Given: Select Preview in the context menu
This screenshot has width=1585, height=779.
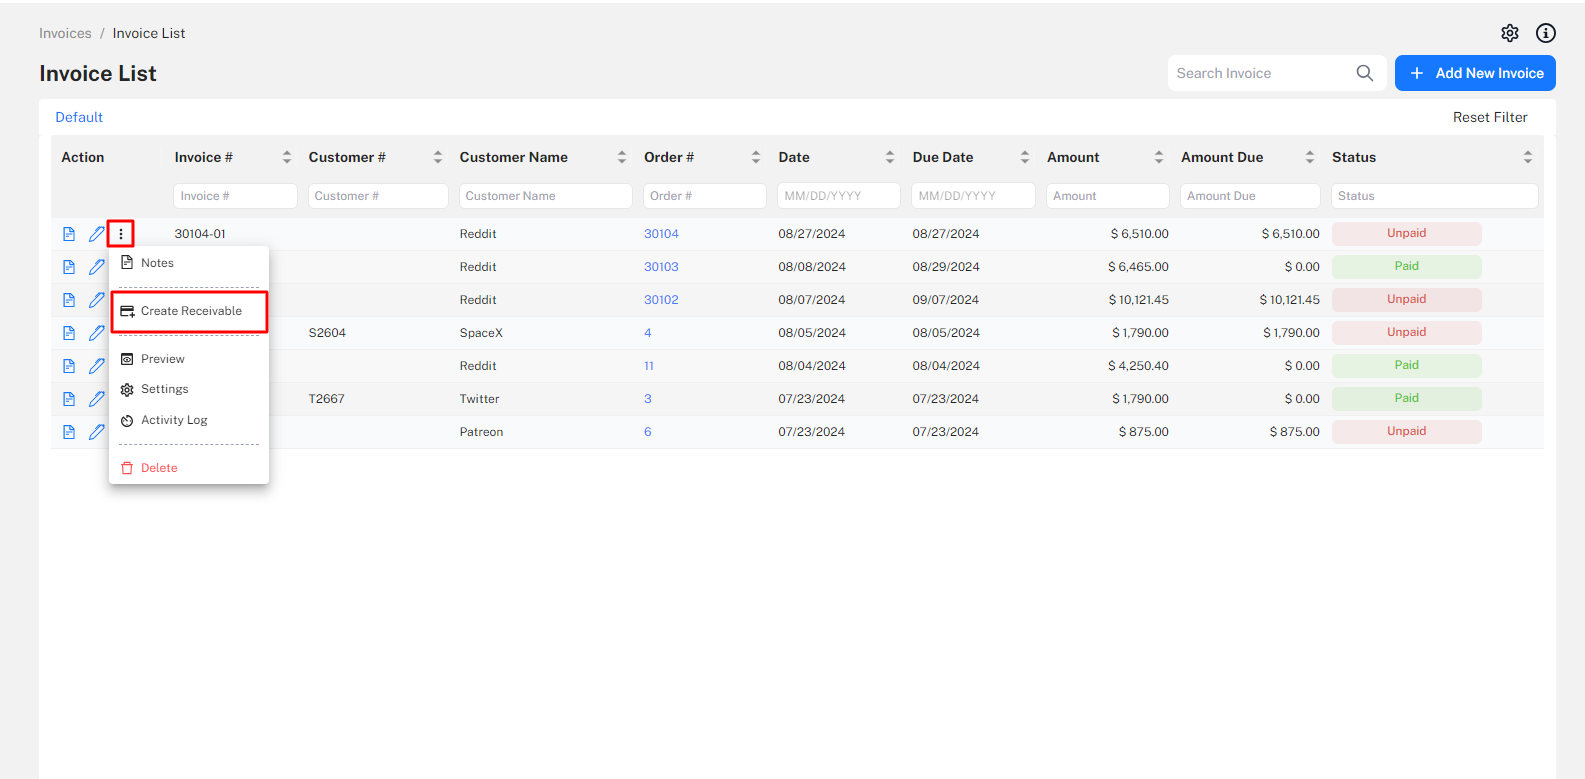Looking at the screenshot, I should (189, 359).
